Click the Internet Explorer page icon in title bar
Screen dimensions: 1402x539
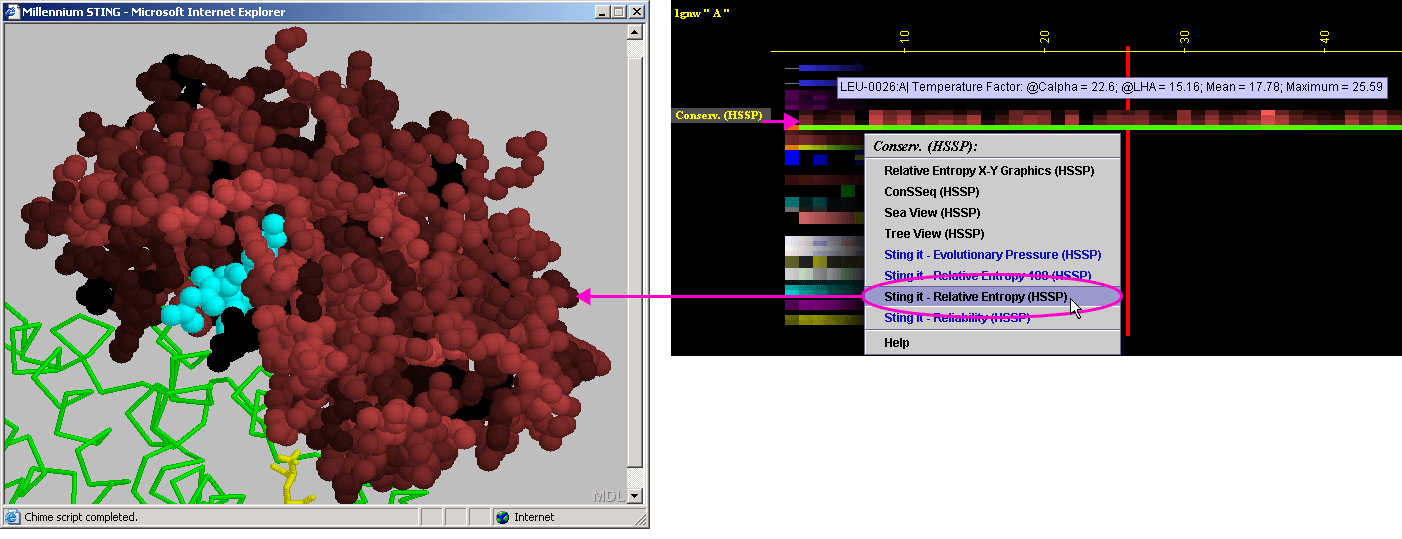tap(12, 12)
